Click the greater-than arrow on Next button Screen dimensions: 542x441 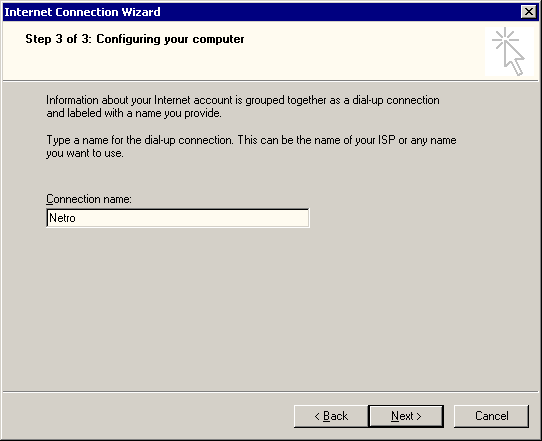coord(419,416)
